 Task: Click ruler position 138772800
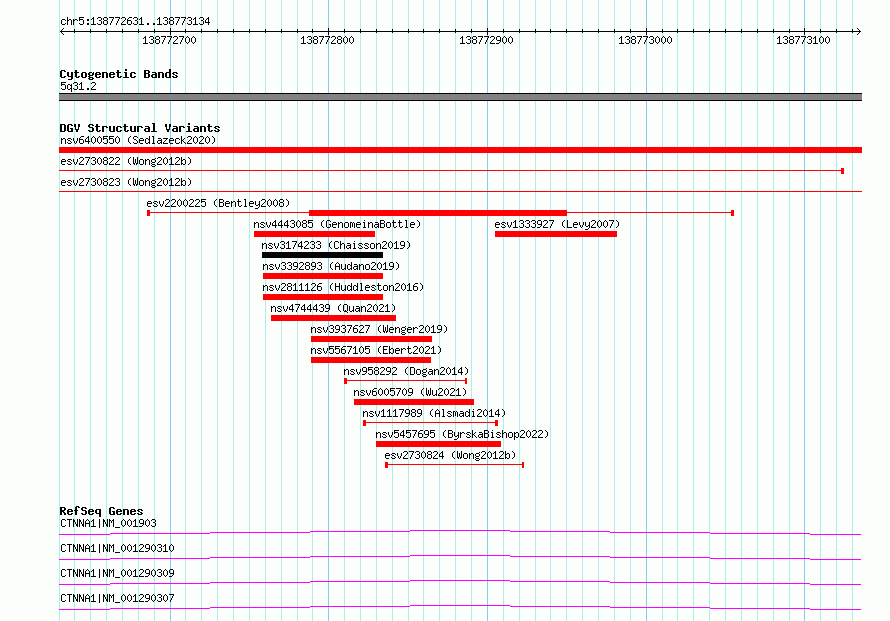(327, 40)
